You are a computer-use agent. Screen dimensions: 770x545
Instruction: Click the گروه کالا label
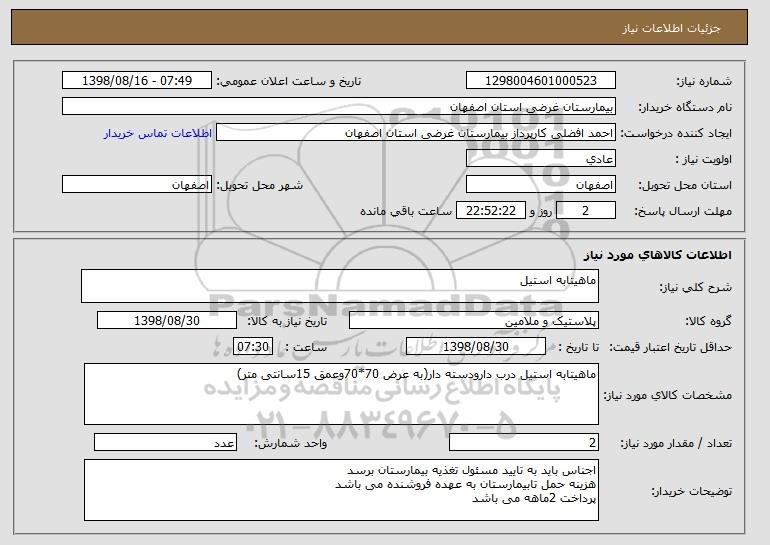click(708, 321)
